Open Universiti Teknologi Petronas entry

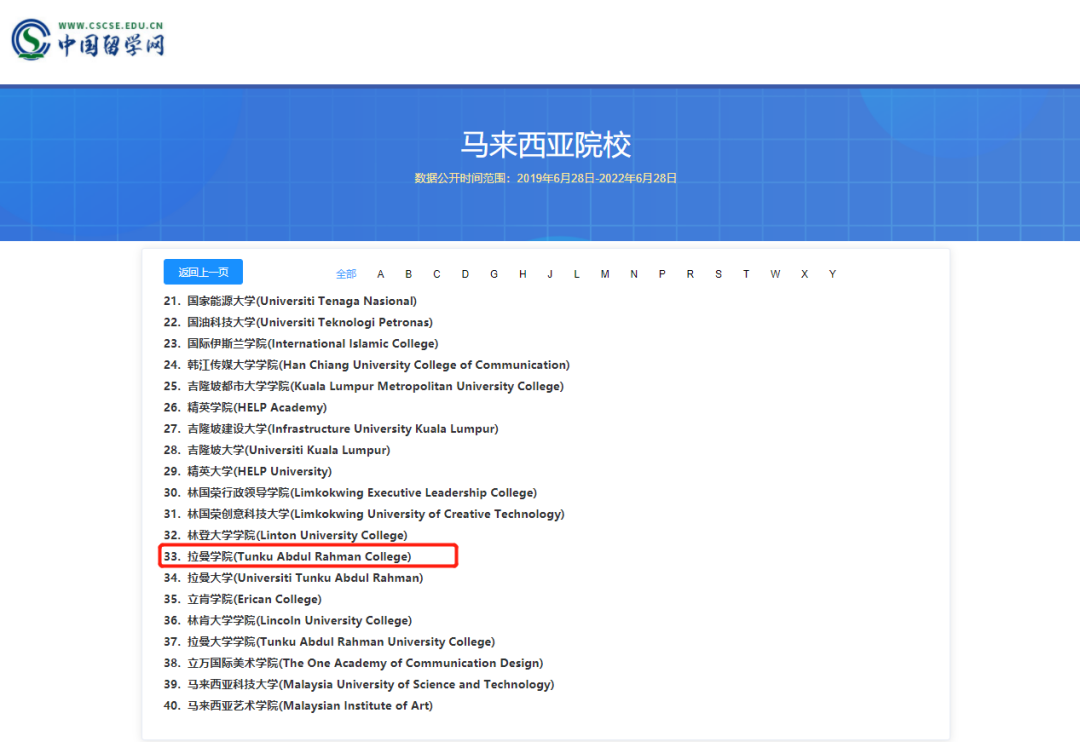coord(298,322)
